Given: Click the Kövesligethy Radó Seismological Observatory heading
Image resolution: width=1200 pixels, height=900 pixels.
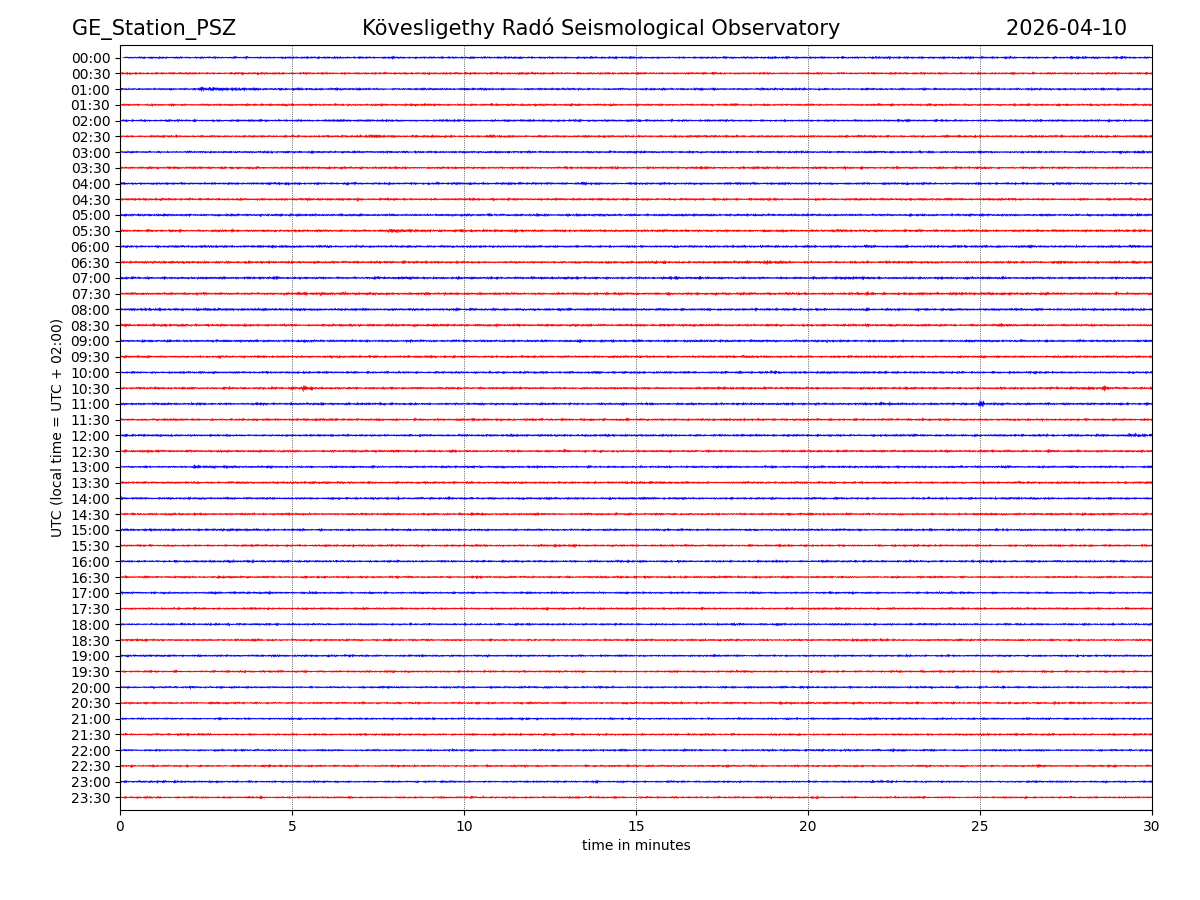Looking at the screenshot, I should tap(600, 28).
